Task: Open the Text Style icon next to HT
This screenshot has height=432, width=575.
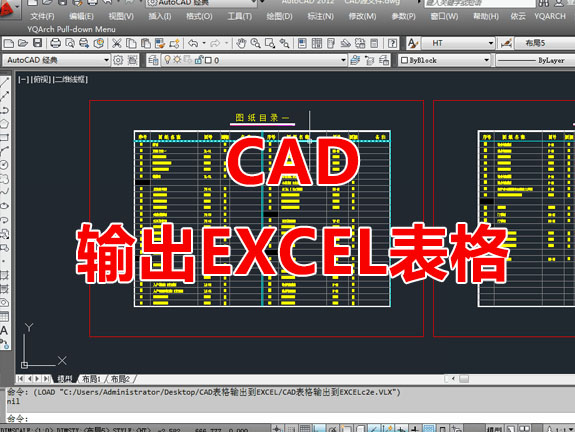Action: point(413,43)
